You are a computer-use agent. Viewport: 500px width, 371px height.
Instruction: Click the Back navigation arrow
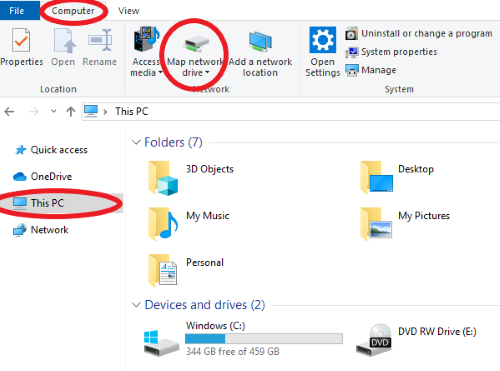(x=9, y=111)
